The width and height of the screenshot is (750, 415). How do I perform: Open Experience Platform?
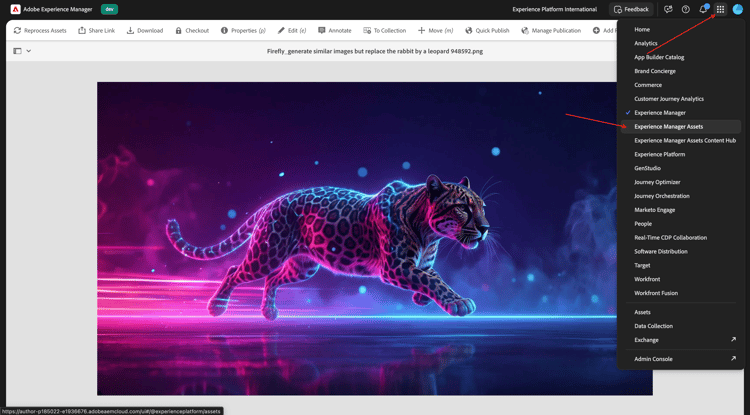click(660, 154)
